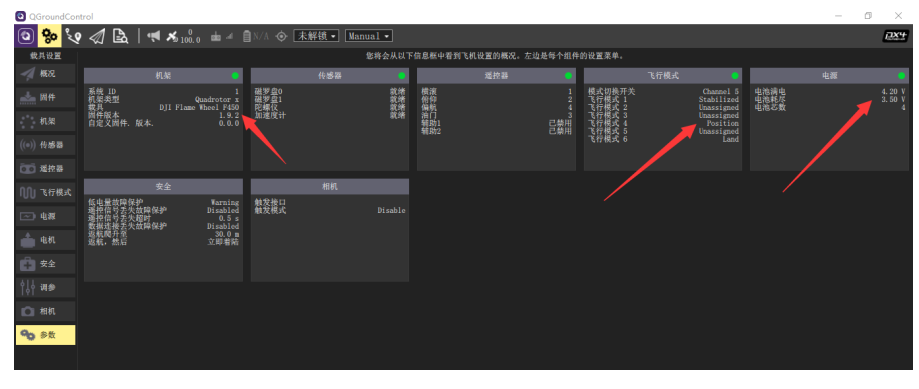Open 参数 parameters page in sidebar
Image resolution: width=919 pixels, height=389 pixels.
(x=46, y=335)
